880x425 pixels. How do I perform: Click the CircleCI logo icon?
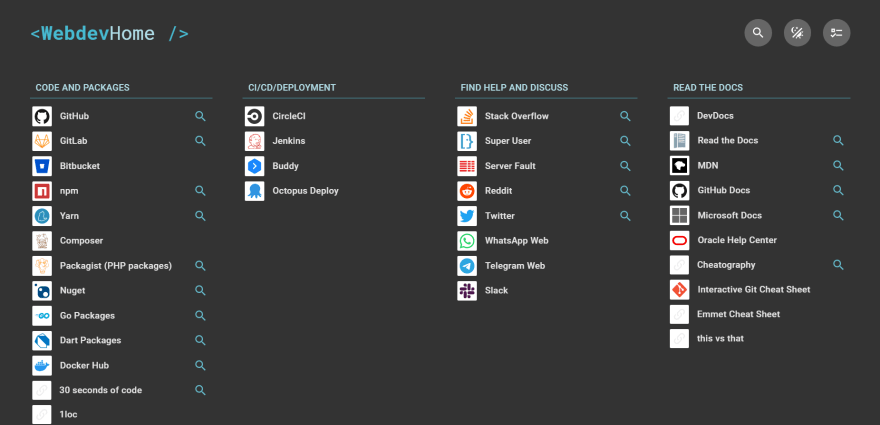click(254, 116)
